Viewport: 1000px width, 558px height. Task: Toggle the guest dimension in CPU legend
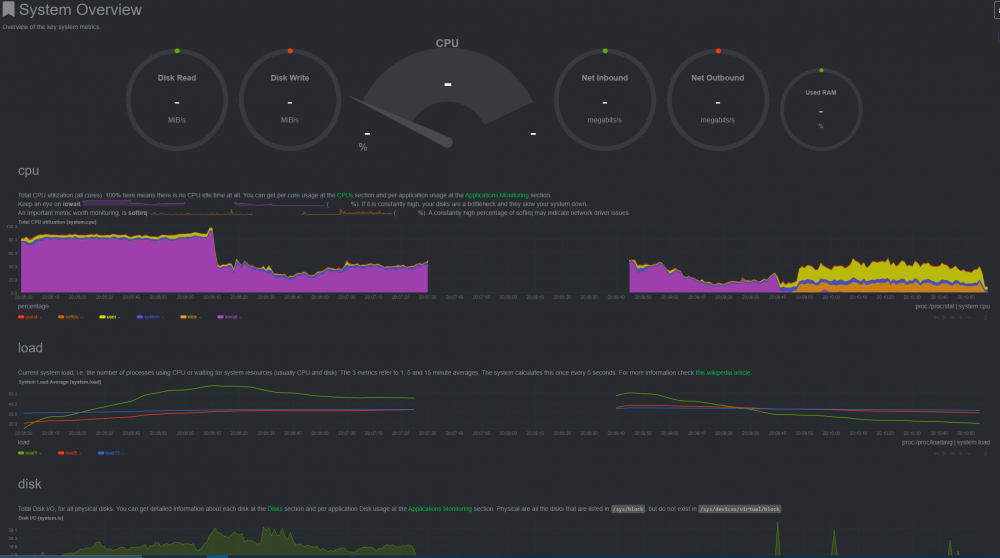tap(29, 317)
